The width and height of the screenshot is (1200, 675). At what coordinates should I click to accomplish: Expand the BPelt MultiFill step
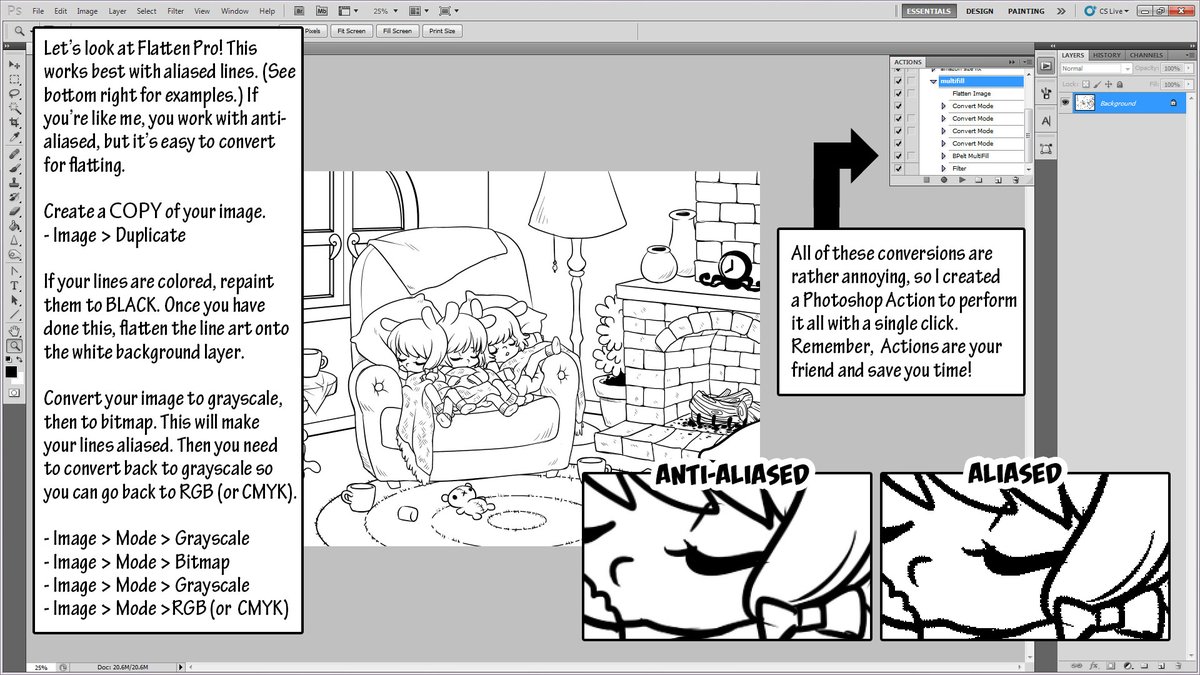pos(943,156)
